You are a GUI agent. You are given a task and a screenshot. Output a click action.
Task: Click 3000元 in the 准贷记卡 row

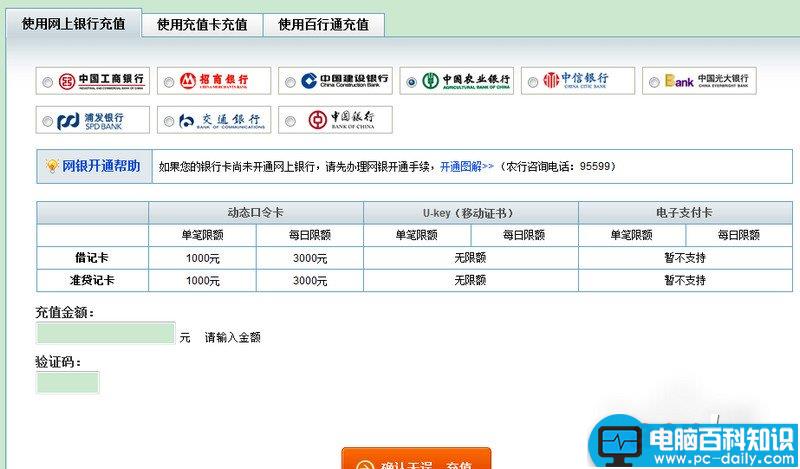(310, 281)
